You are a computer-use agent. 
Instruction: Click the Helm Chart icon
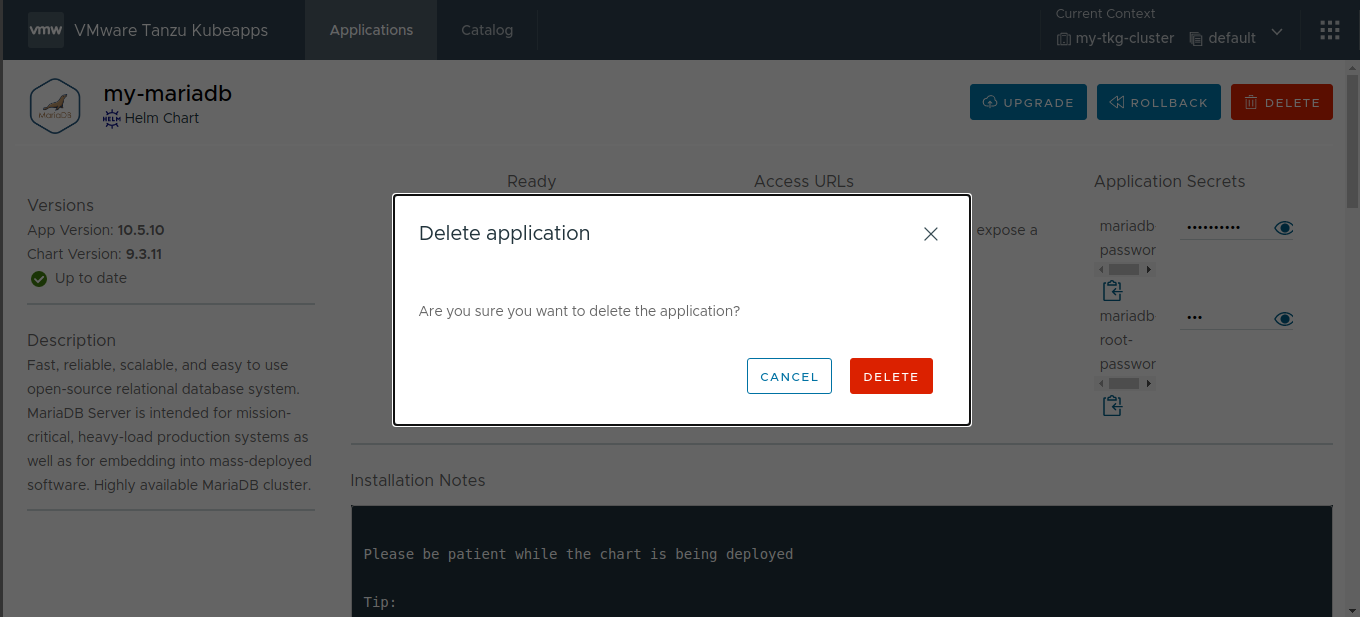(111, 117)
